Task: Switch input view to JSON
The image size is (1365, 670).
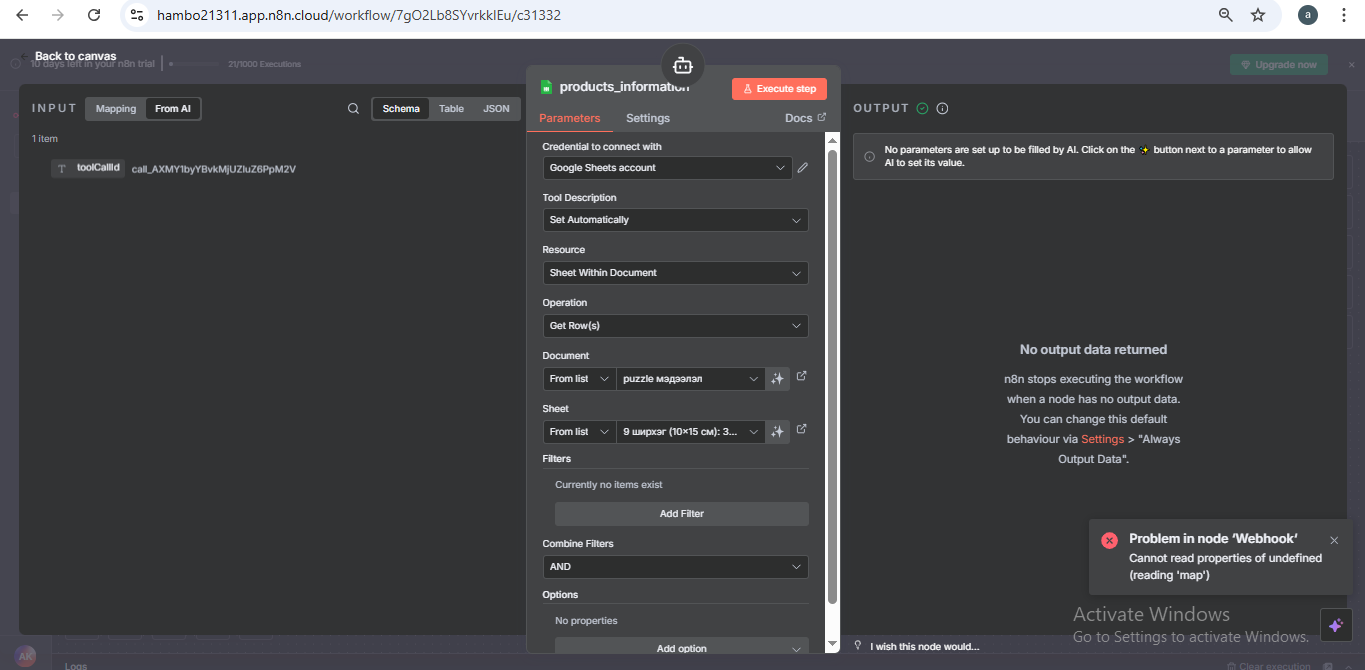Action: tap(496, 109)
